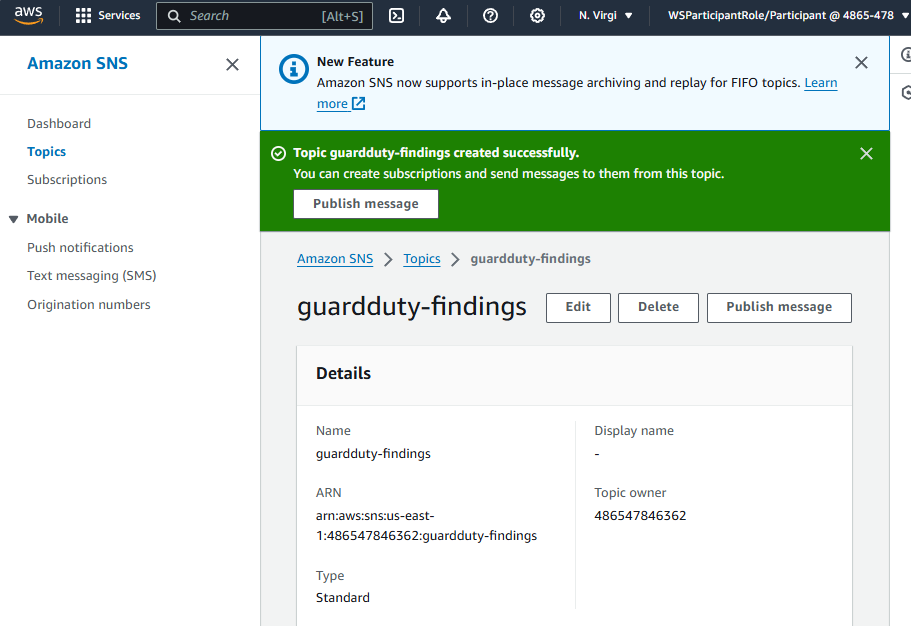This screenshot has height=626, width=911.
Task: Click the Delete button for the topic
Action: tap(658, 307)
